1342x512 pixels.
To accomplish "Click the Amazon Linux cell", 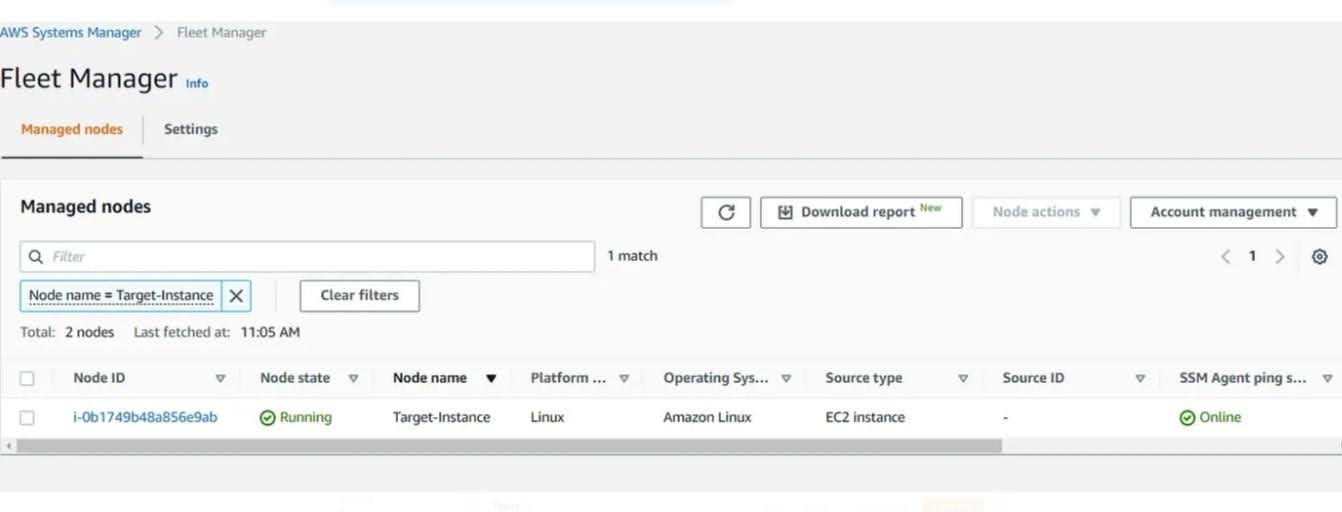I will pos(707,418).
